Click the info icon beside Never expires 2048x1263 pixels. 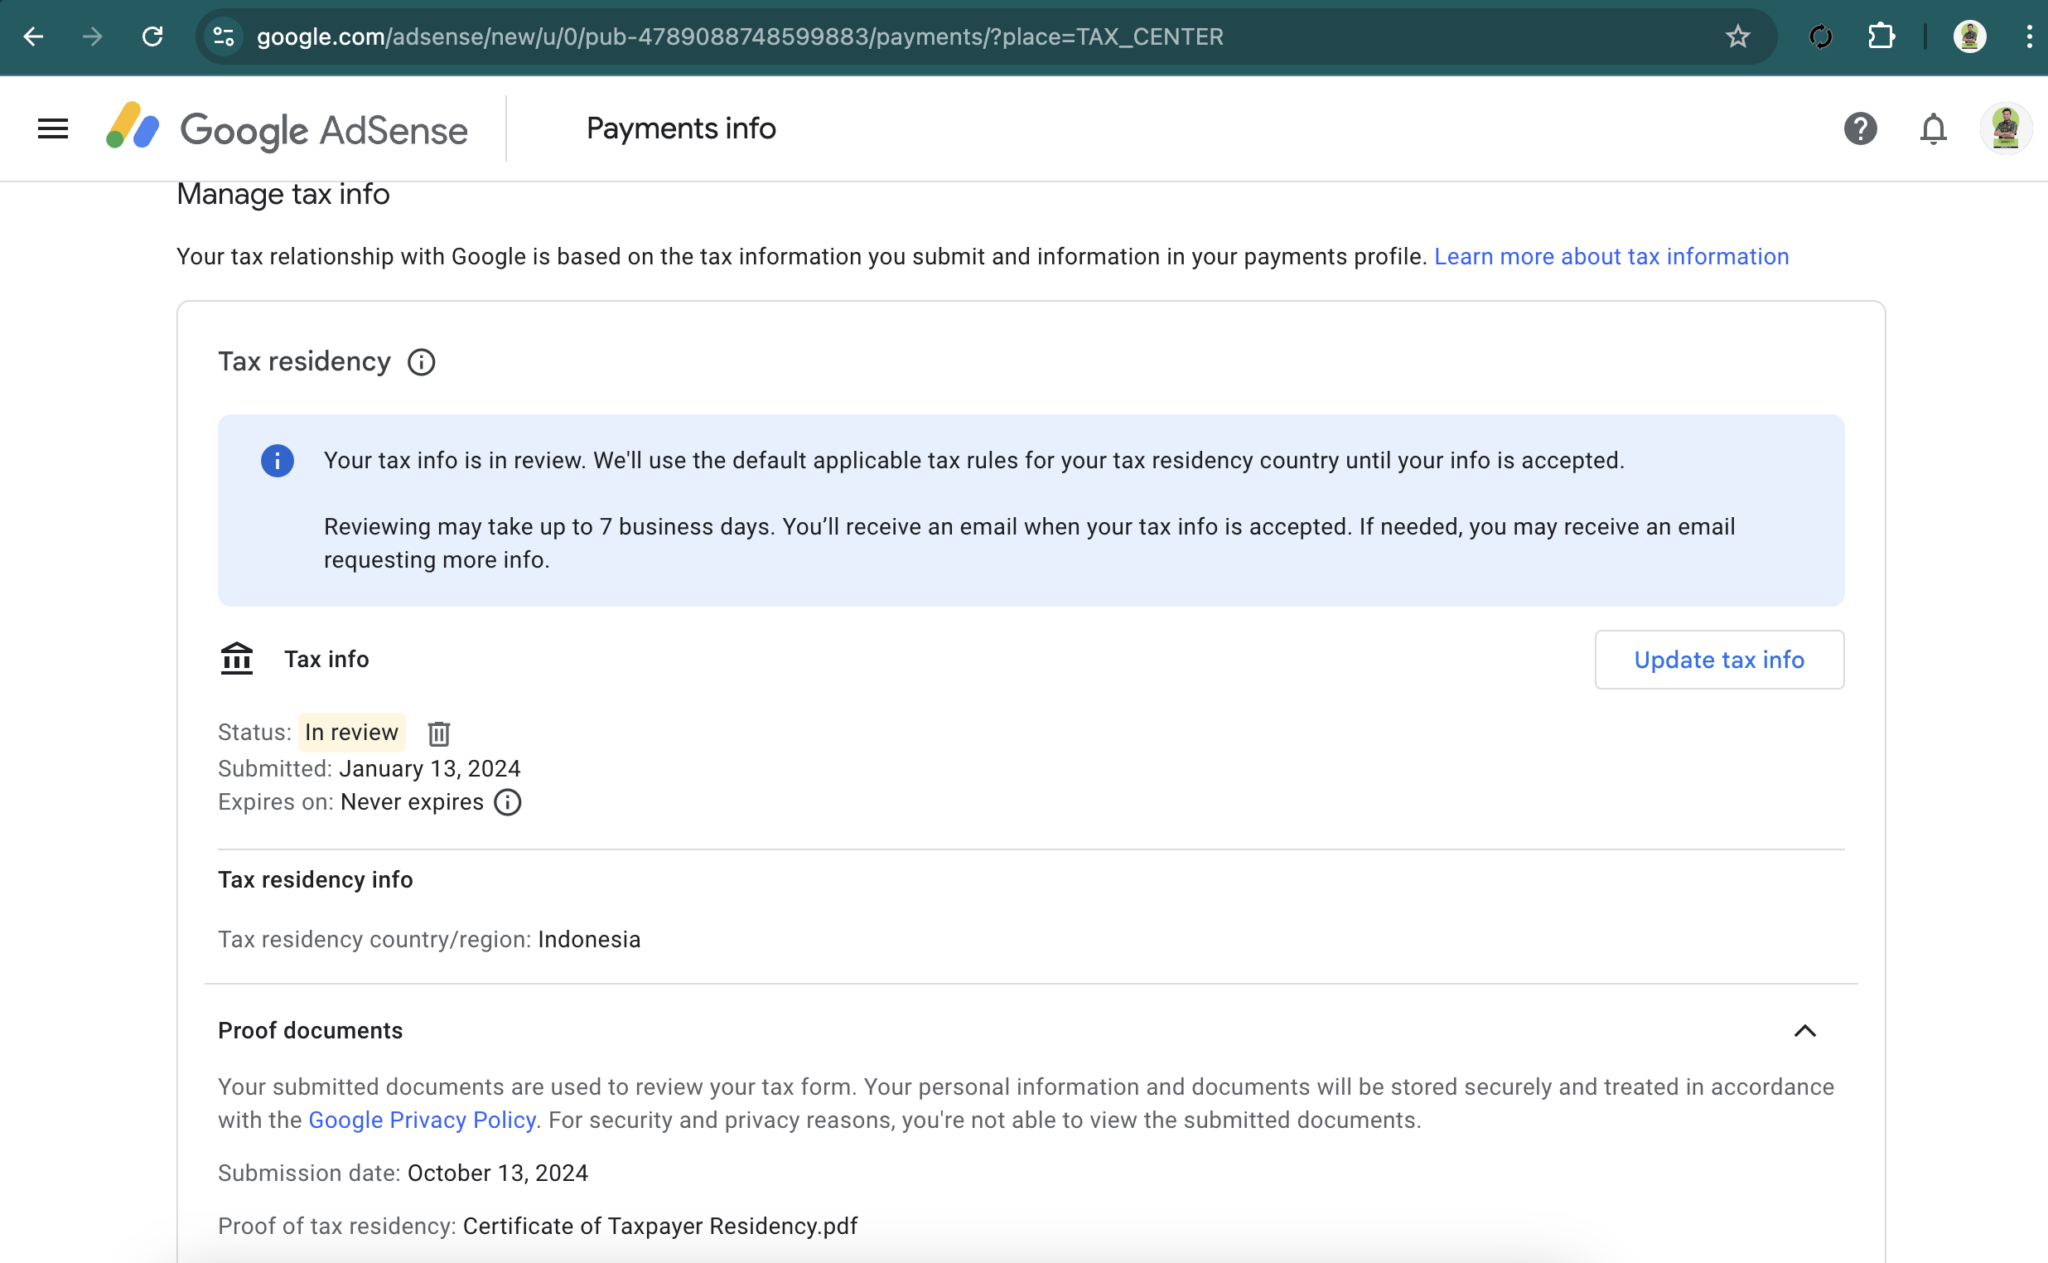coord(507,802)
